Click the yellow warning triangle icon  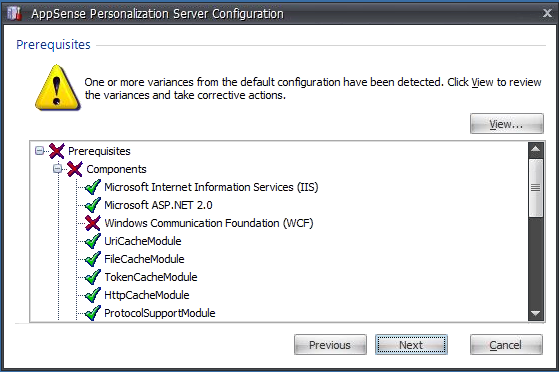(57, 88)
